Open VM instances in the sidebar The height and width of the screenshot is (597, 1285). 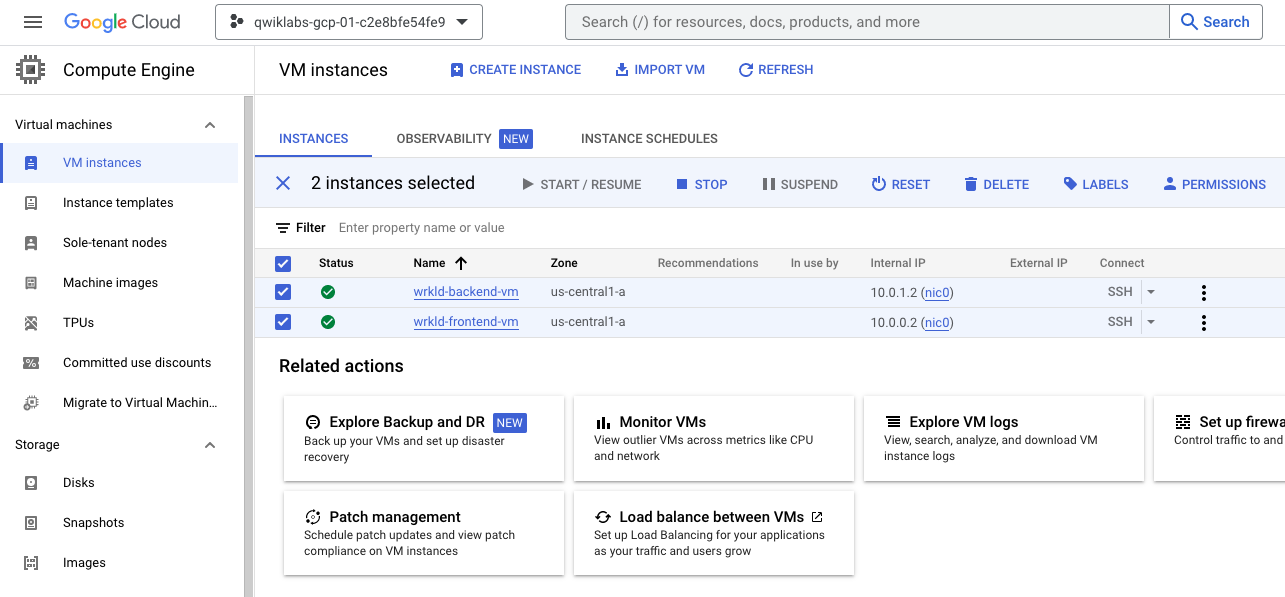[120, 163]
